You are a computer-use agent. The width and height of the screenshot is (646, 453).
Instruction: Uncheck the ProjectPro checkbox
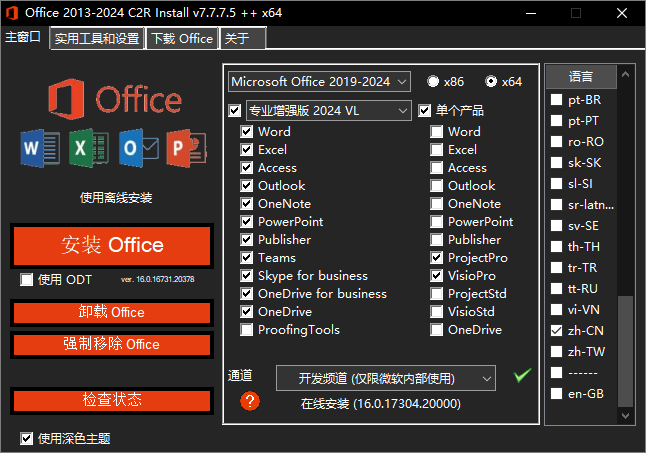(x=436, y=258)
